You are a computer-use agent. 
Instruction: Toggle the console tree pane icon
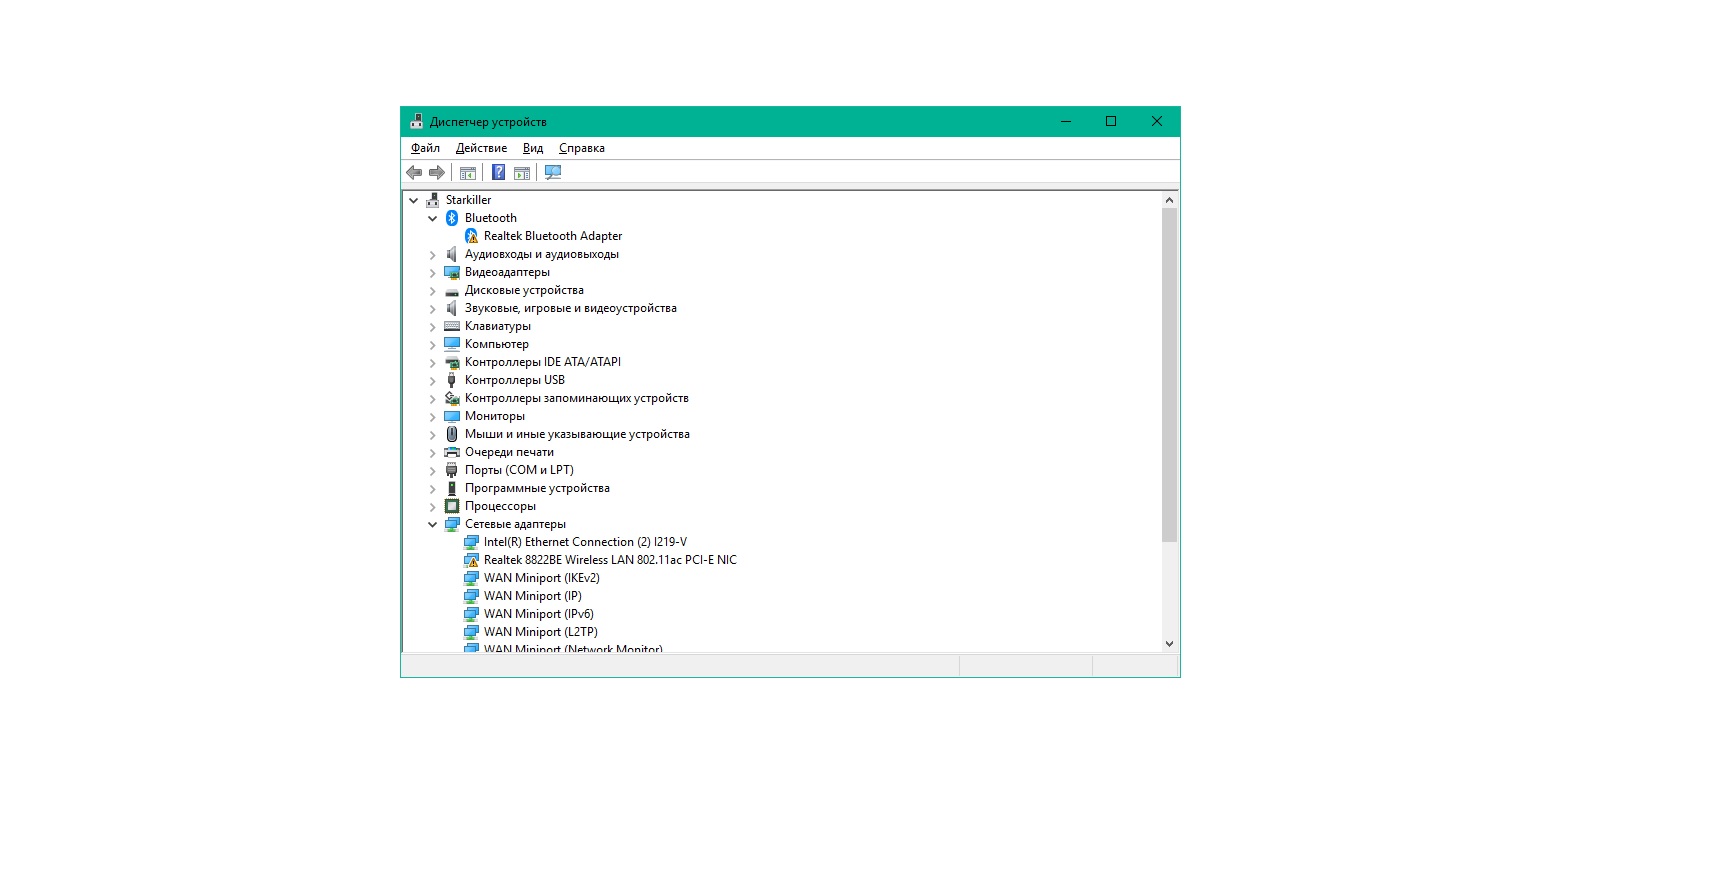(x=467, y=173)
